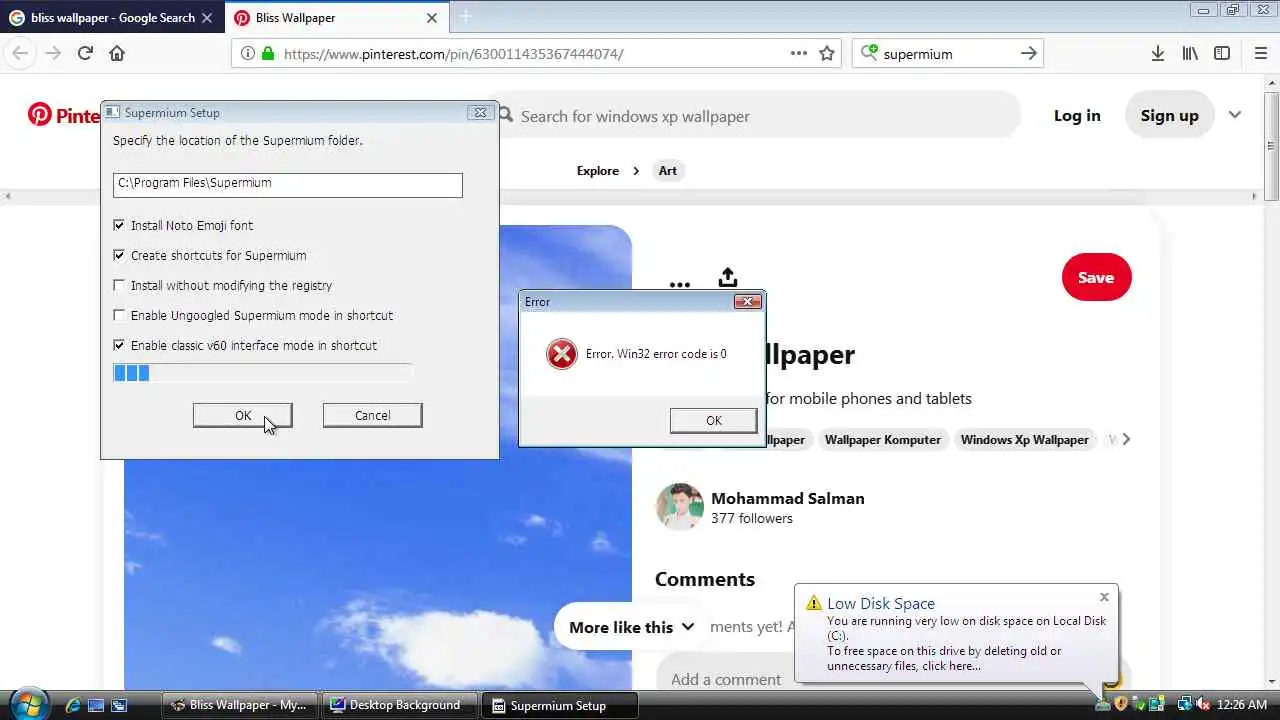This screenshot has height=720, width=1280.
Task: Bookmark this page with the star icon
Action: pos(827,53)
